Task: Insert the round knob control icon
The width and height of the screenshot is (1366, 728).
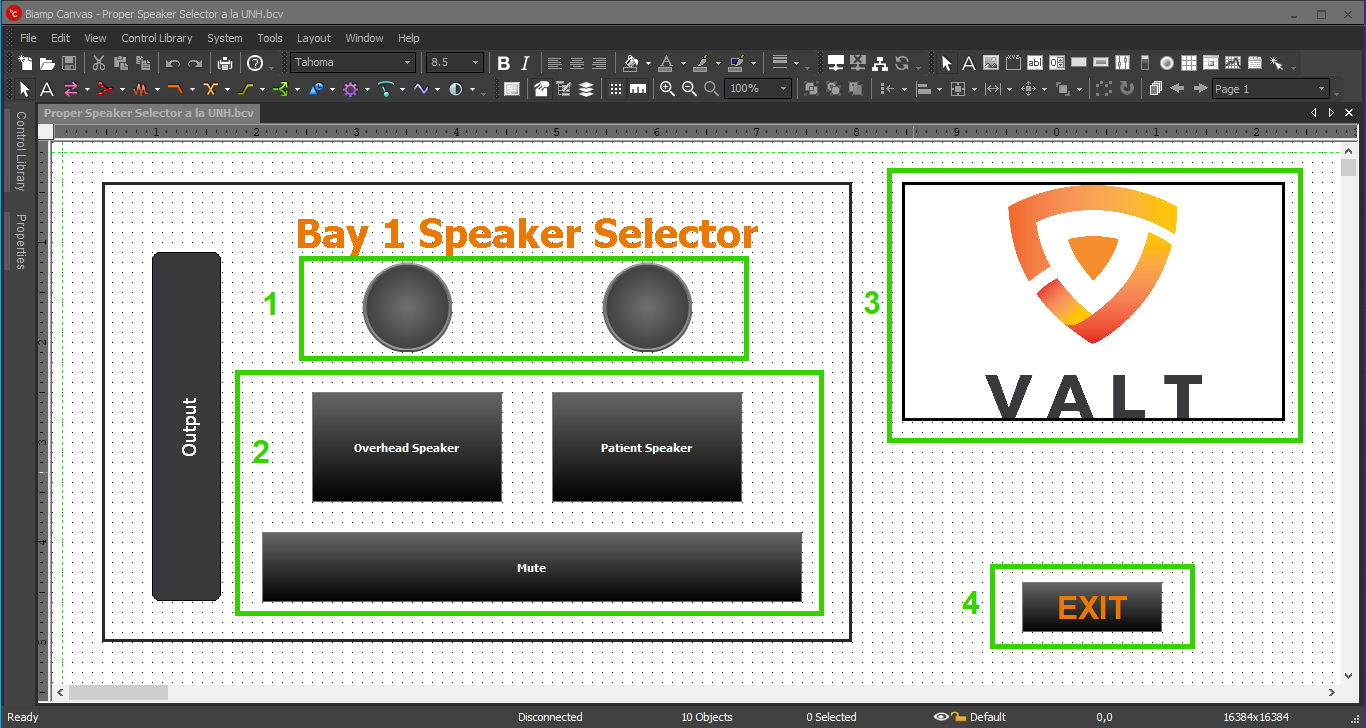Action: (1166, 63)
